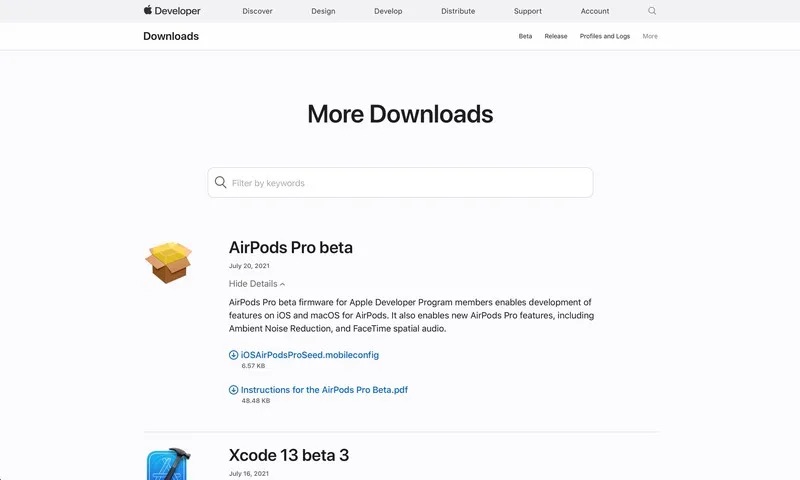The image size is (800, 480).
Task: Open the Develop menu
Action: [388, 11]
